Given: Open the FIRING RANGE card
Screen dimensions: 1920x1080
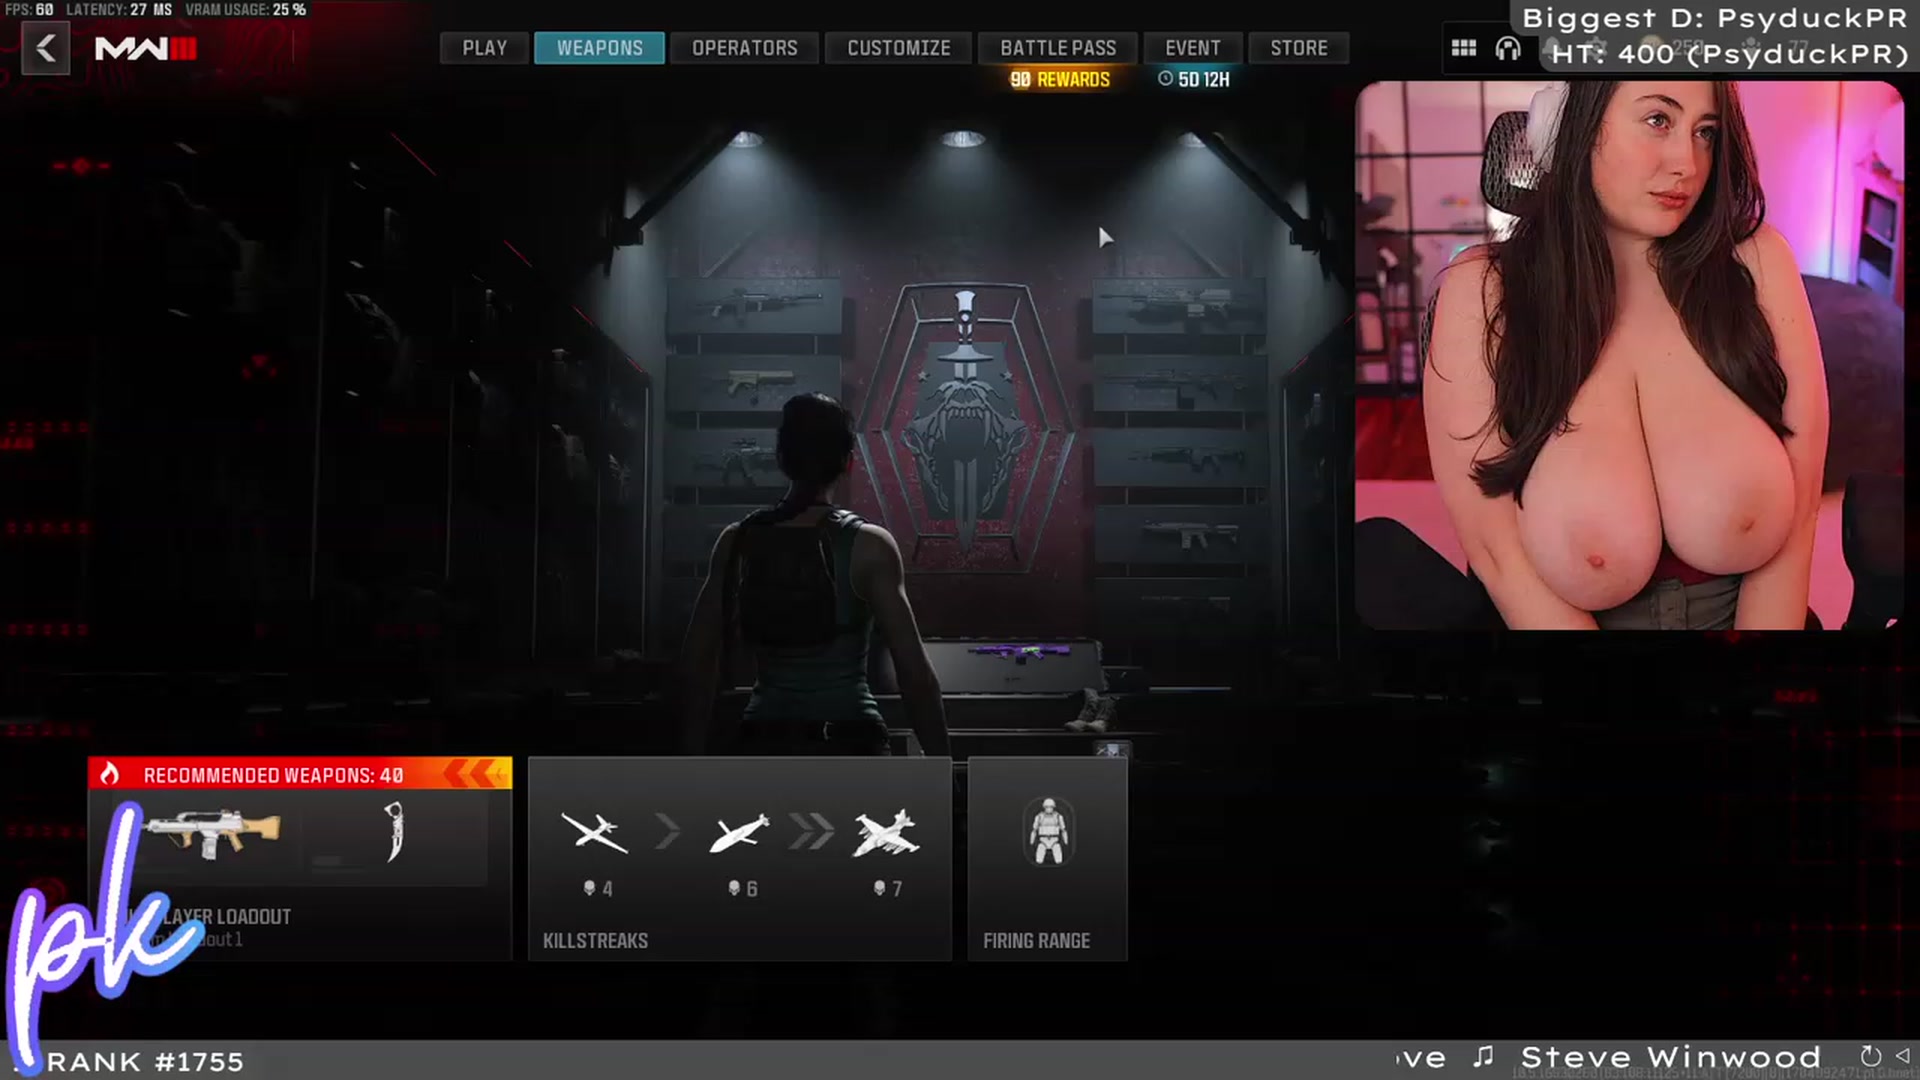Looking at the screenshot, I should (x=1047, y=859).
